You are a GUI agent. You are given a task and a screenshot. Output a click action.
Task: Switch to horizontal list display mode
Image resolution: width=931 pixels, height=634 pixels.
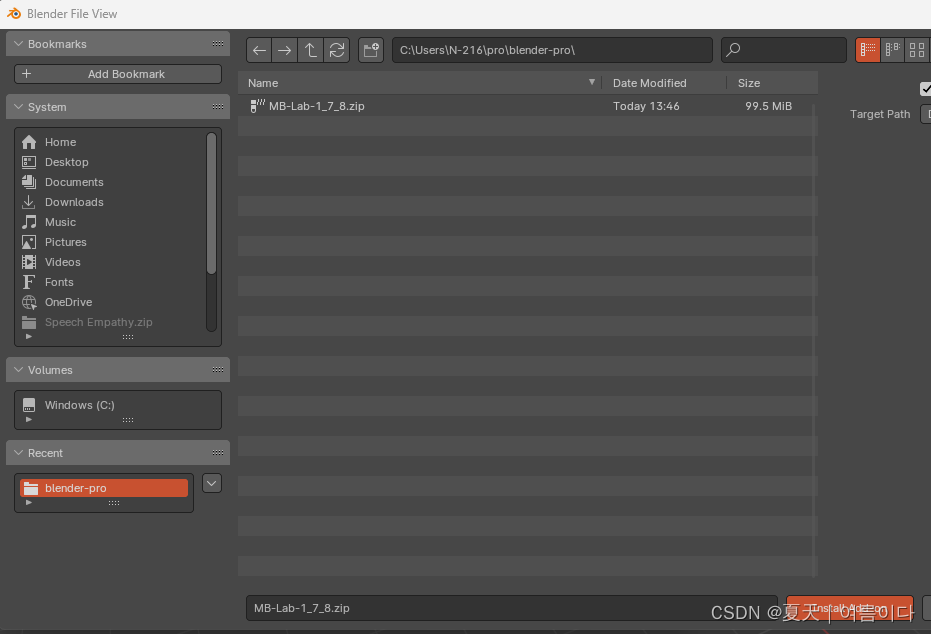pos(892,50)
